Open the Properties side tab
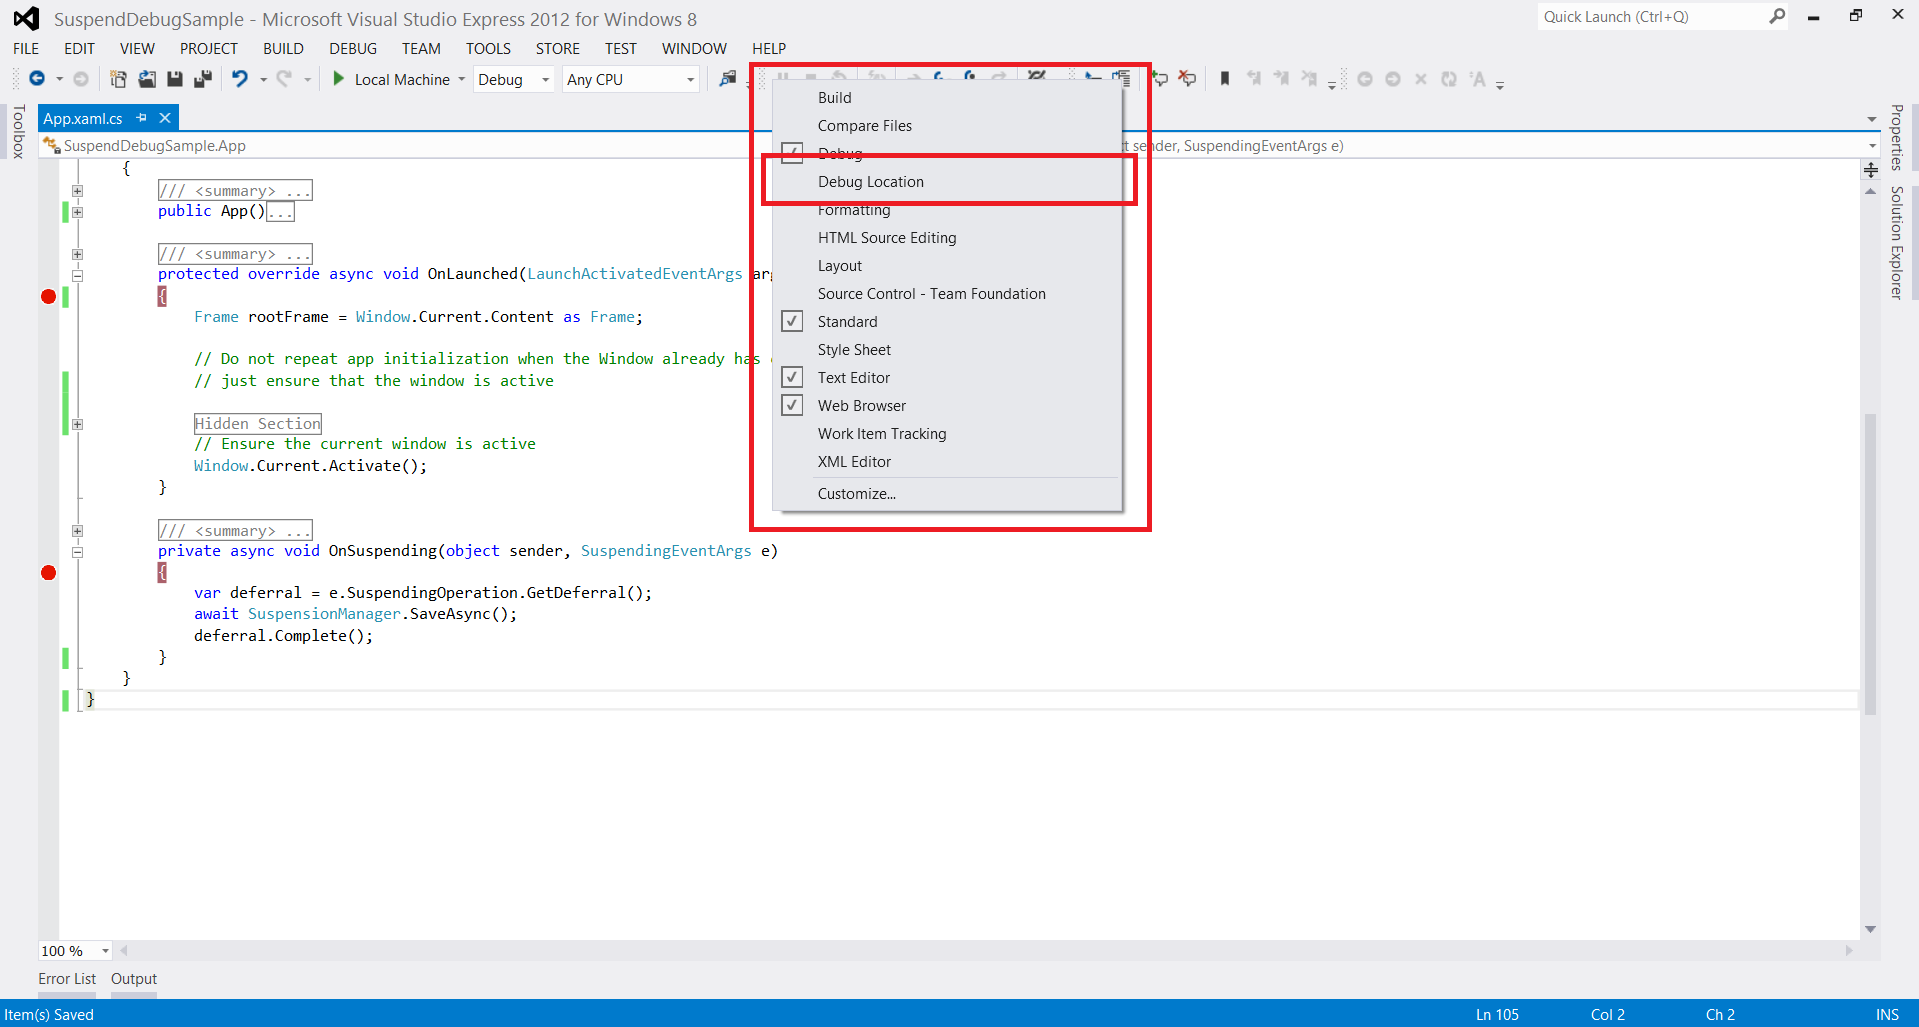 point(1896,137)
